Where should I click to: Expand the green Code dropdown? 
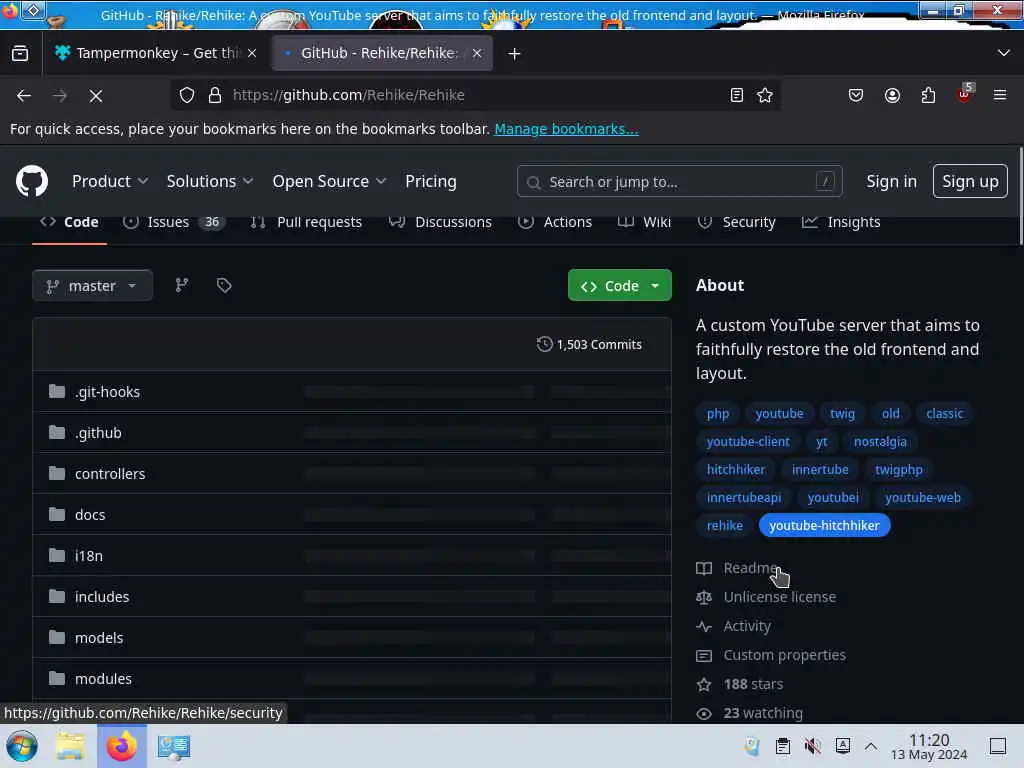click(x=620, y=285)
